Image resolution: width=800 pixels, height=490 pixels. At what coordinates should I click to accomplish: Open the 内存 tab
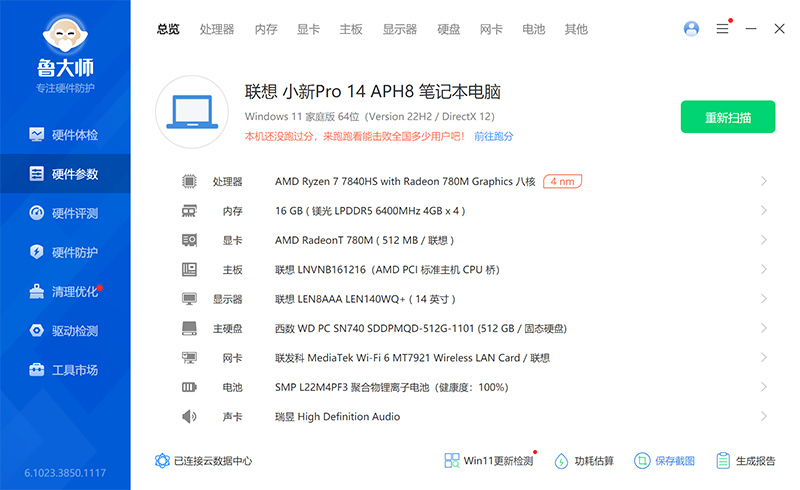266,29
